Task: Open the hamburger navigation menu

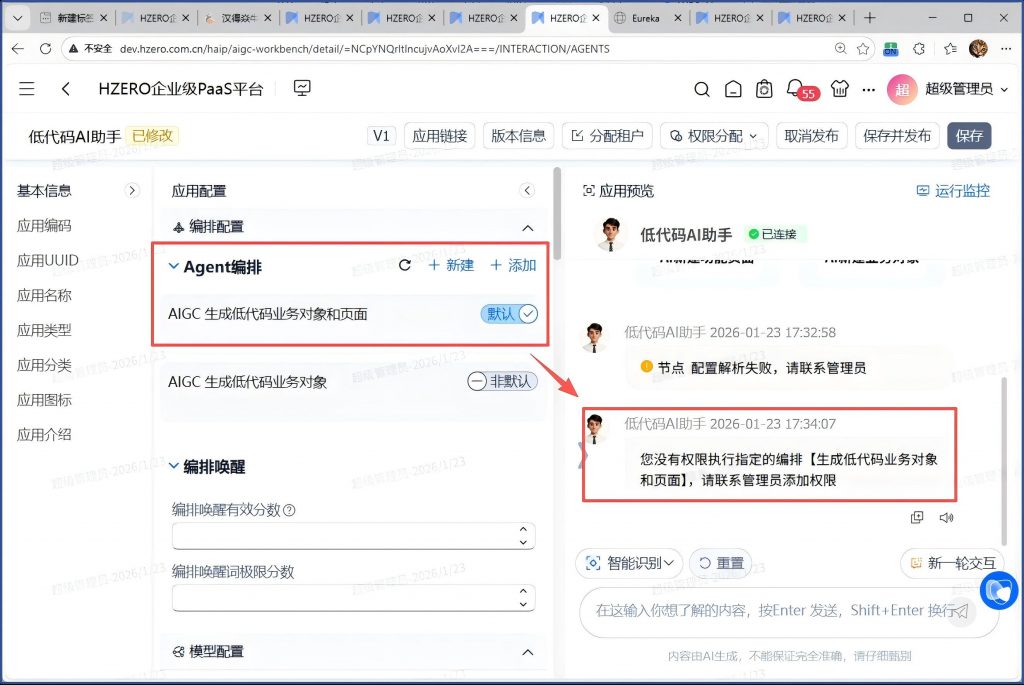Action: tap(27, 89)
